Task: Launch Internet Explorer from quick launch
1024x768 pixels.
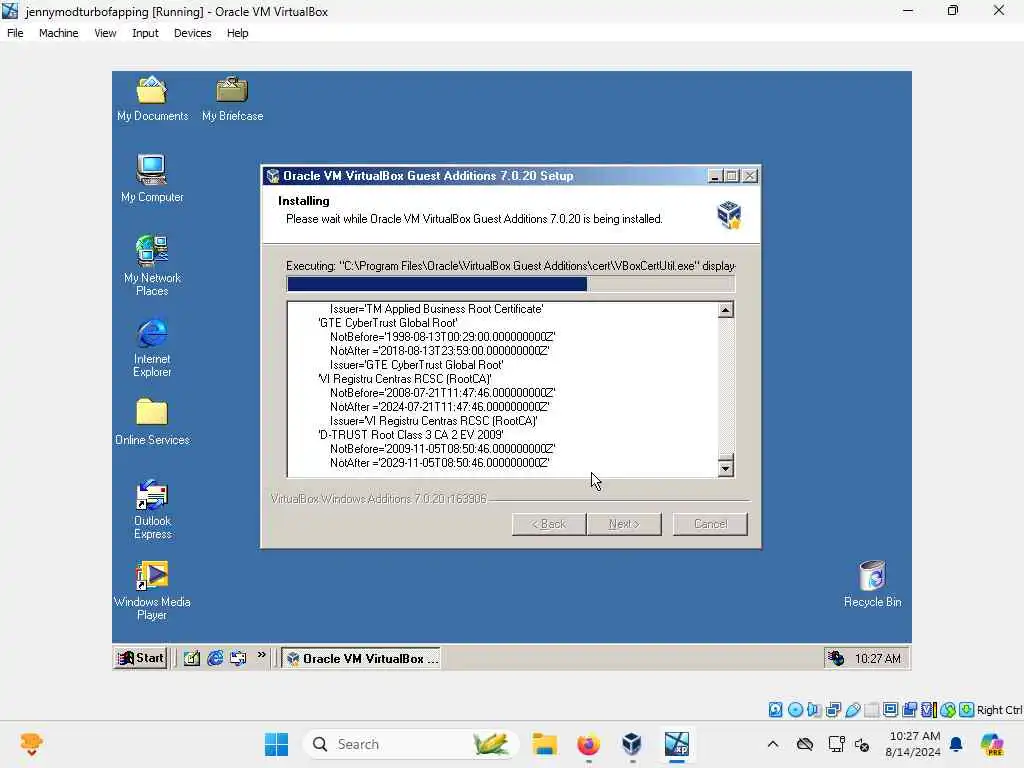Action: [x=215, y=658]
